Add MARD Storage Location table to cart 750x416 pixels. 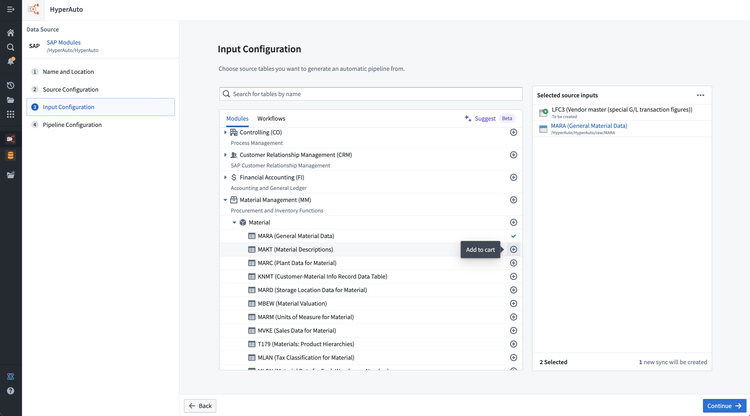[x=513, y=290]
